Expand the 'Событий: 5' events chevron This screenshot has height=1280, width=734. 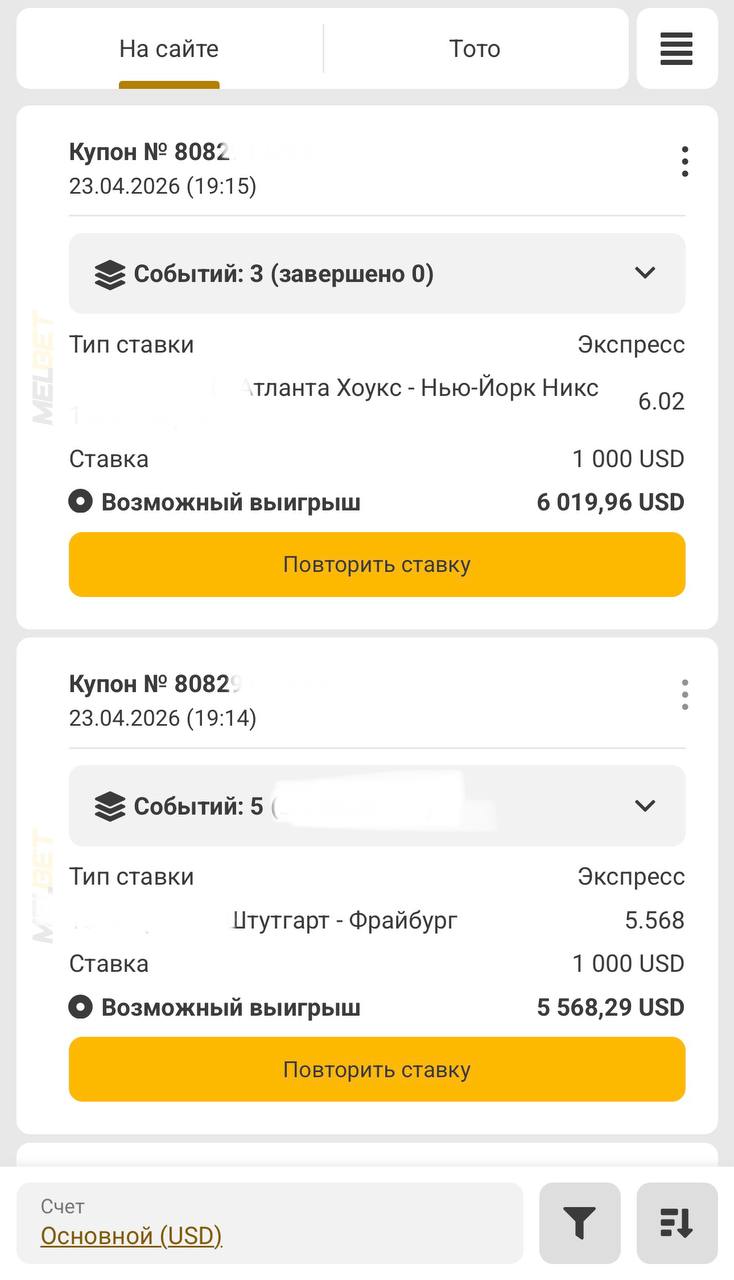pos(645,805)
